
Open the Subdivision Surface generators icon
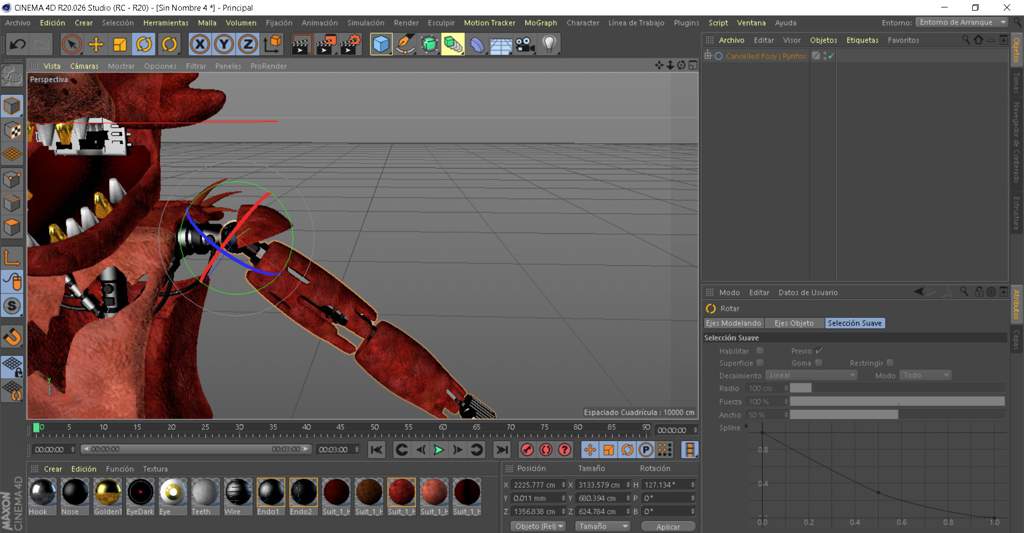[x=429, y=44]
